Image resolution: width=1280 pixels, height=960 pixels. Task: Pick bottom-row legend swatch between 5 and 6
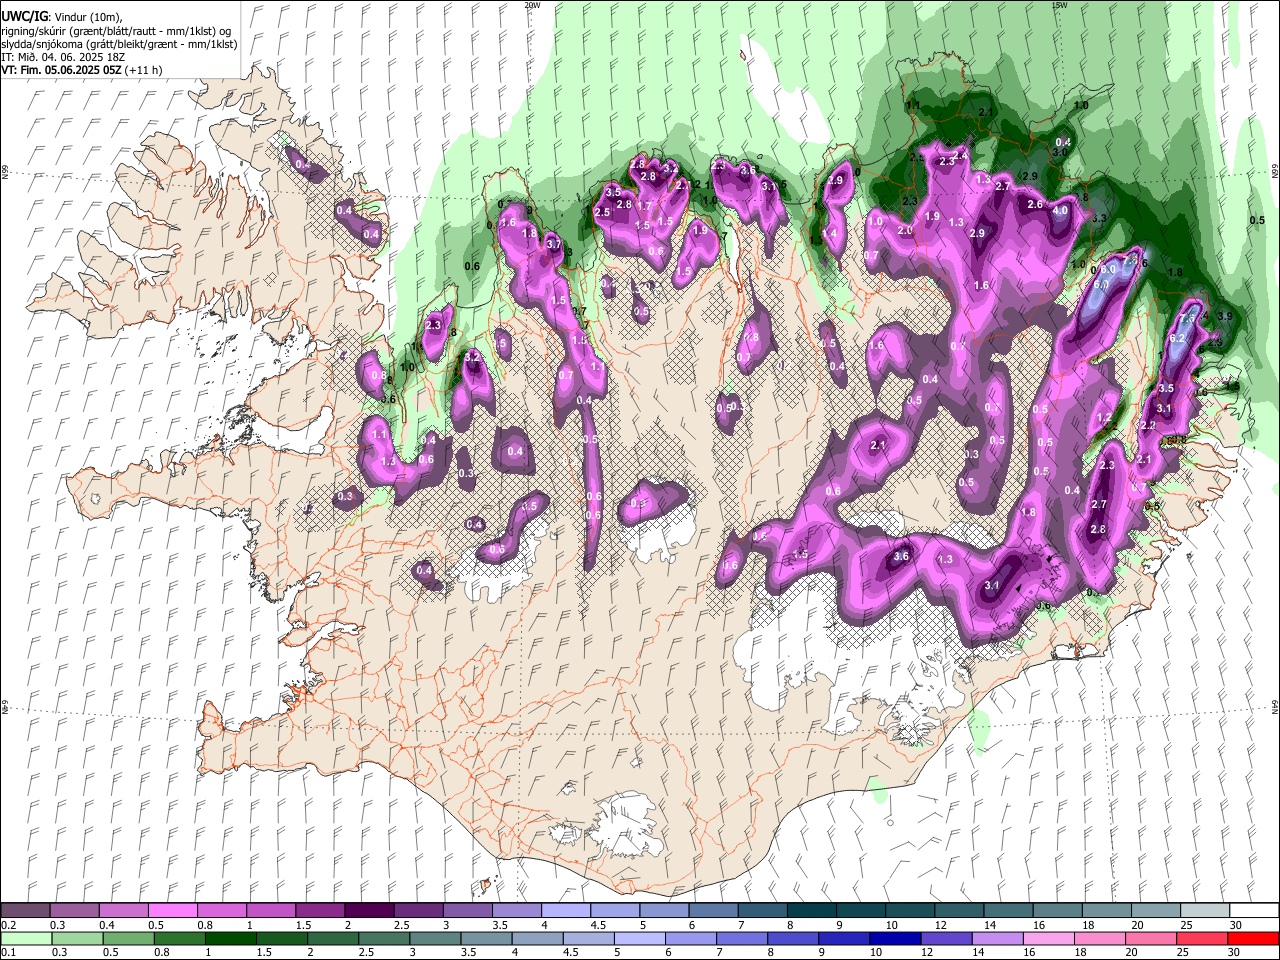click(x=640, y=938)
